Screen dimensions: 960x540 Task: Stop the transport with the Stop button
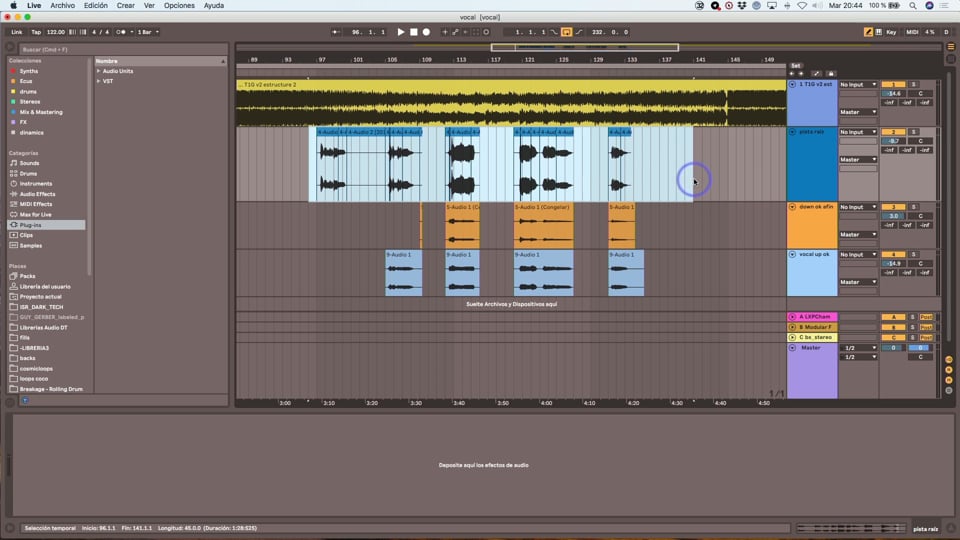click(x=414, y=32)
